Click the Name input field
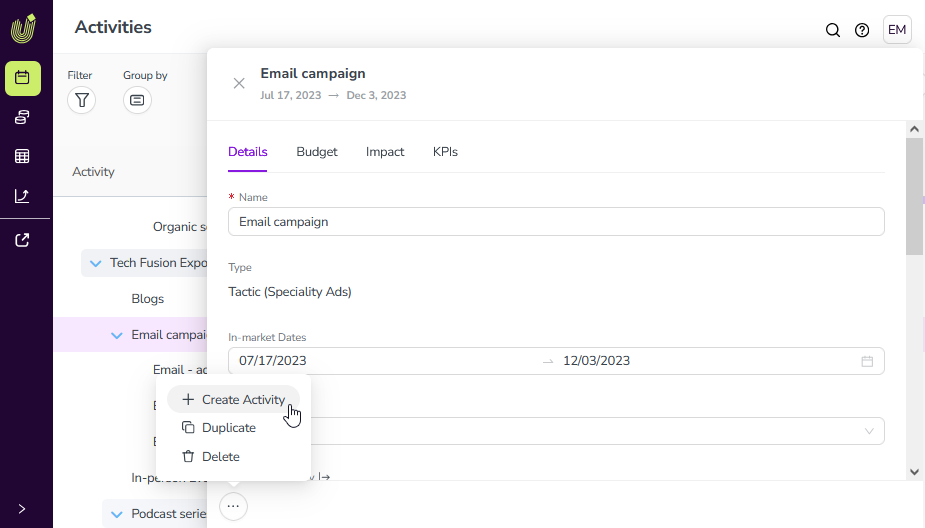The height and width of the screenshot is (528, 925). (555, 222)
